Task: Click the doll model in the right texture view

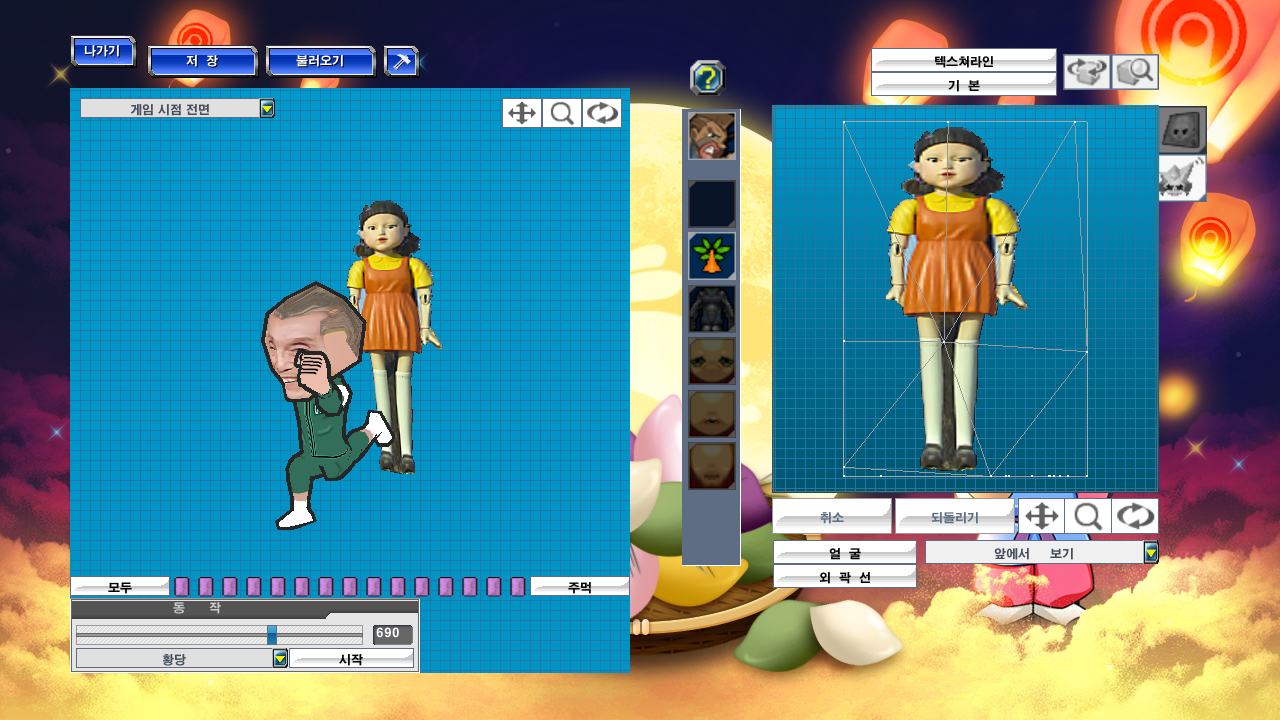Action: pyautogui.click(x=956, y=298)
